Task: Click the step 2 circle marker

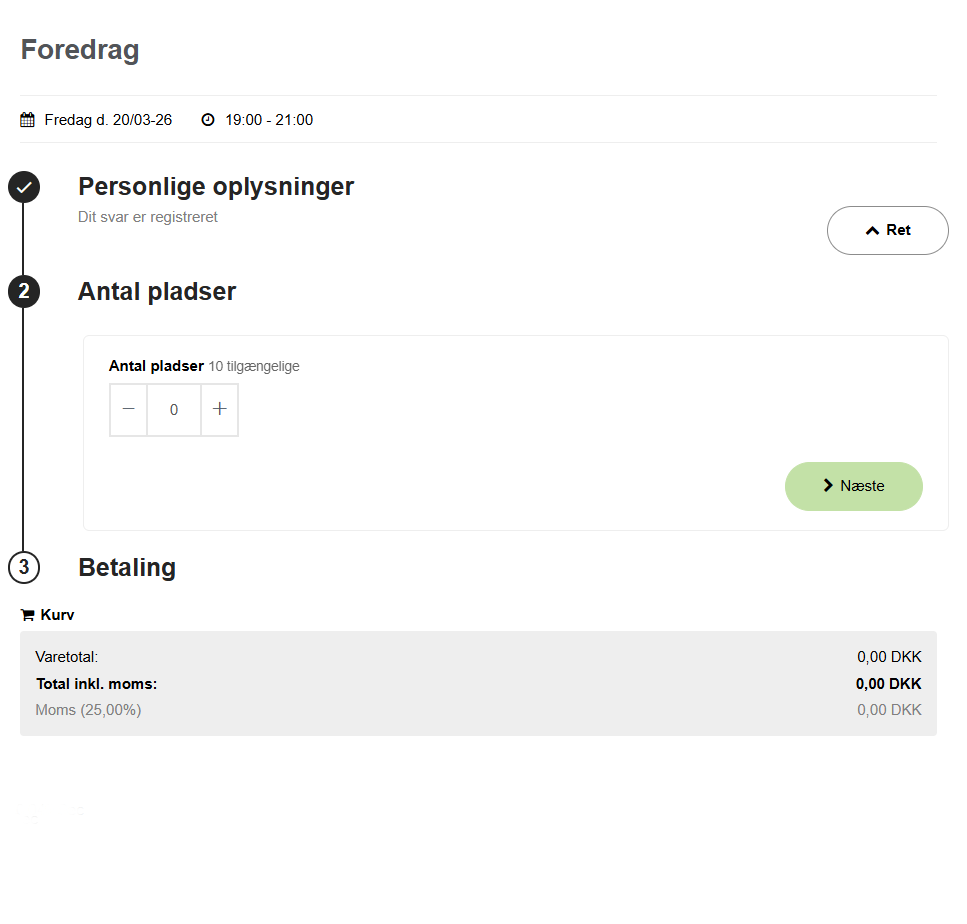Action: (24, 292)
